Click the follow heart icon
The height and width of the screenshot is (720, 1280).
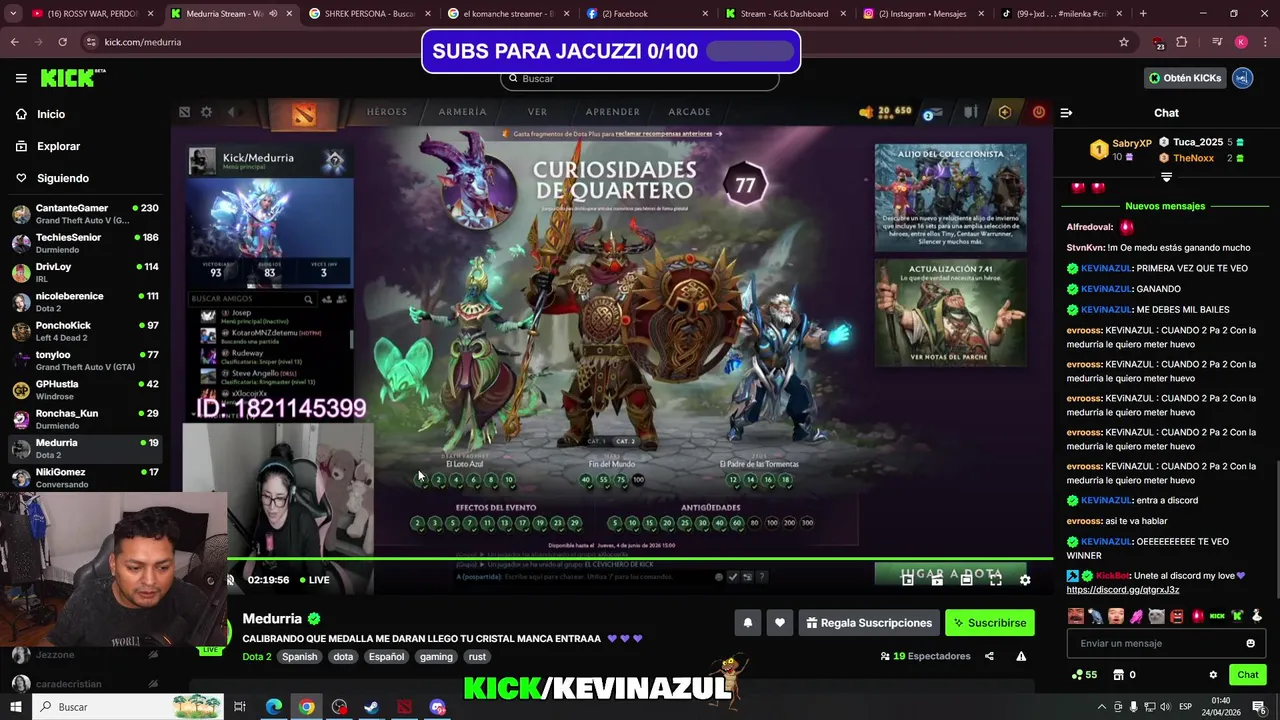[x=780, y=623]
